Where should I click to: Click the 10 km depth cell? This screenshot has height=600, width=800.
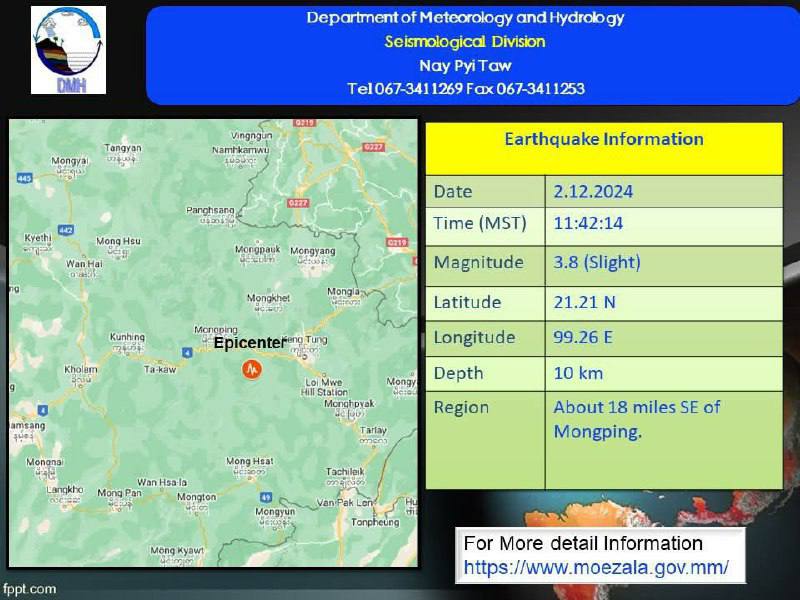click(x=579, y=373)
